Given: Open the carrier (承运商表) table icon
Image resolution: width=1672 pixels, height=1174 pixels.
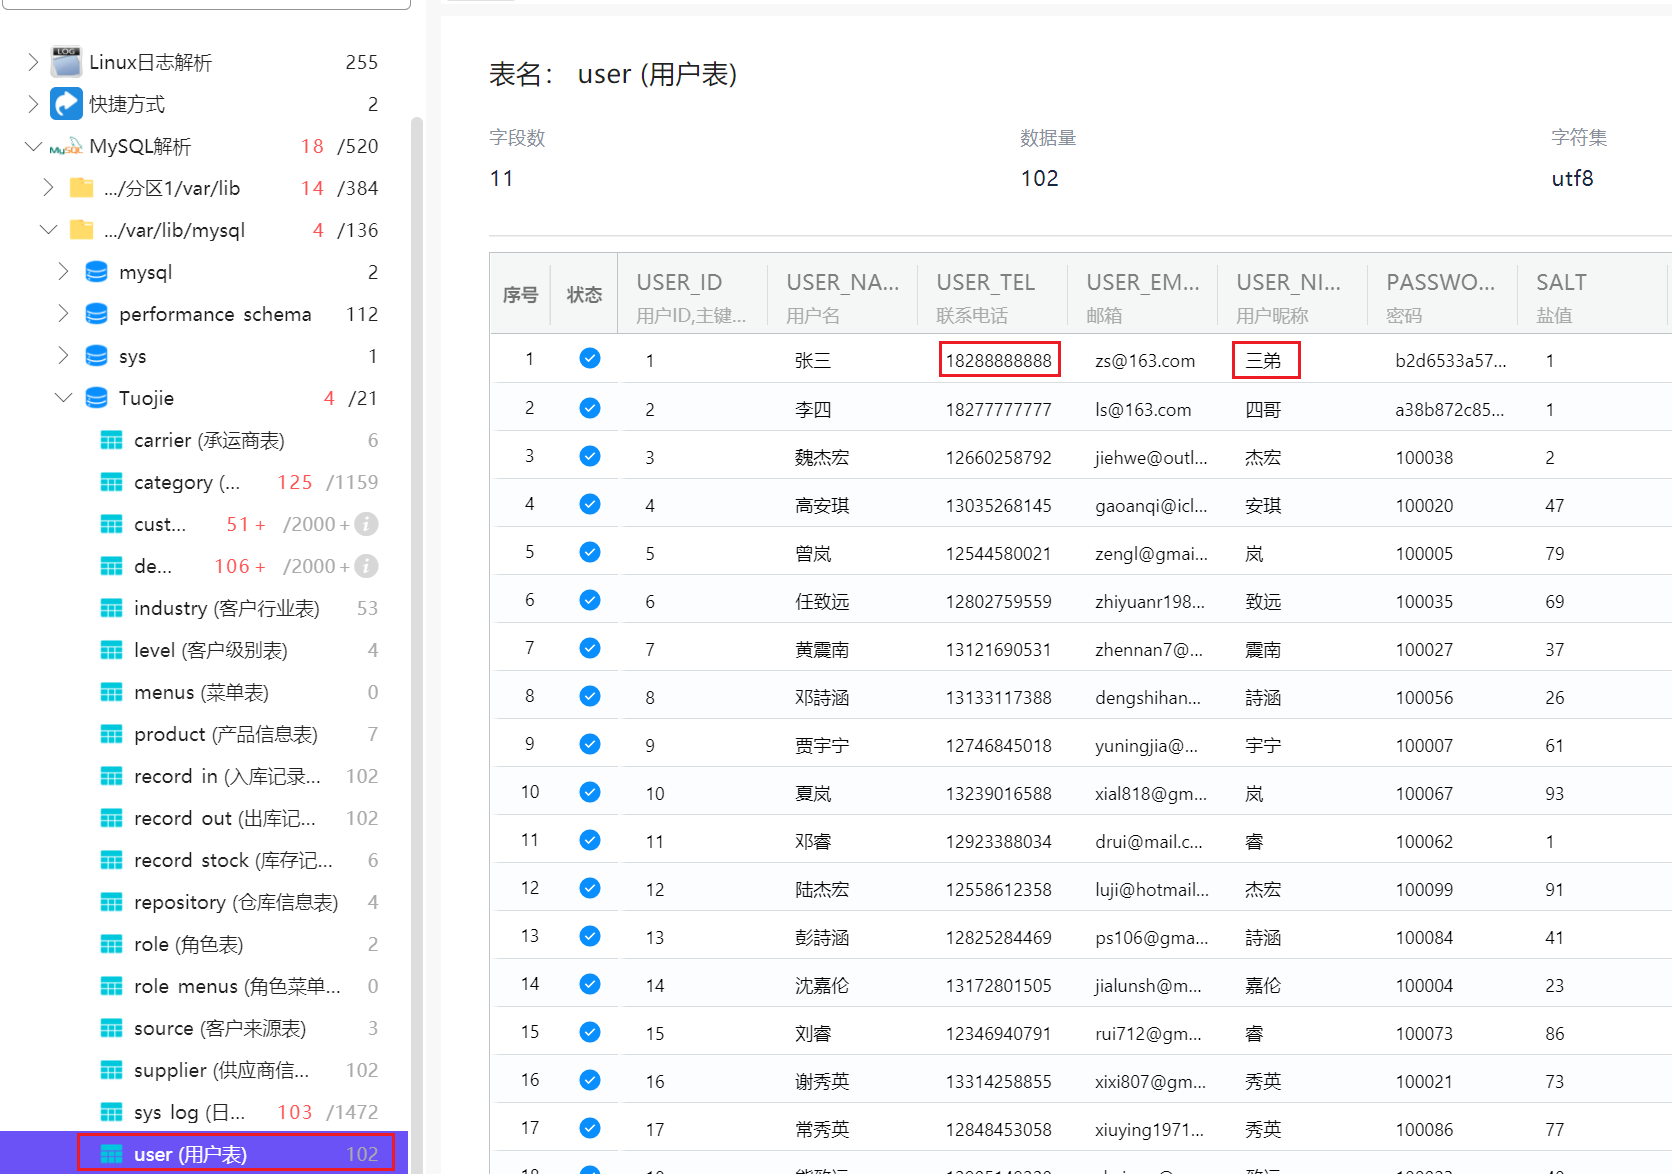Looking at the screenshot, I should [x=111, y=440].
